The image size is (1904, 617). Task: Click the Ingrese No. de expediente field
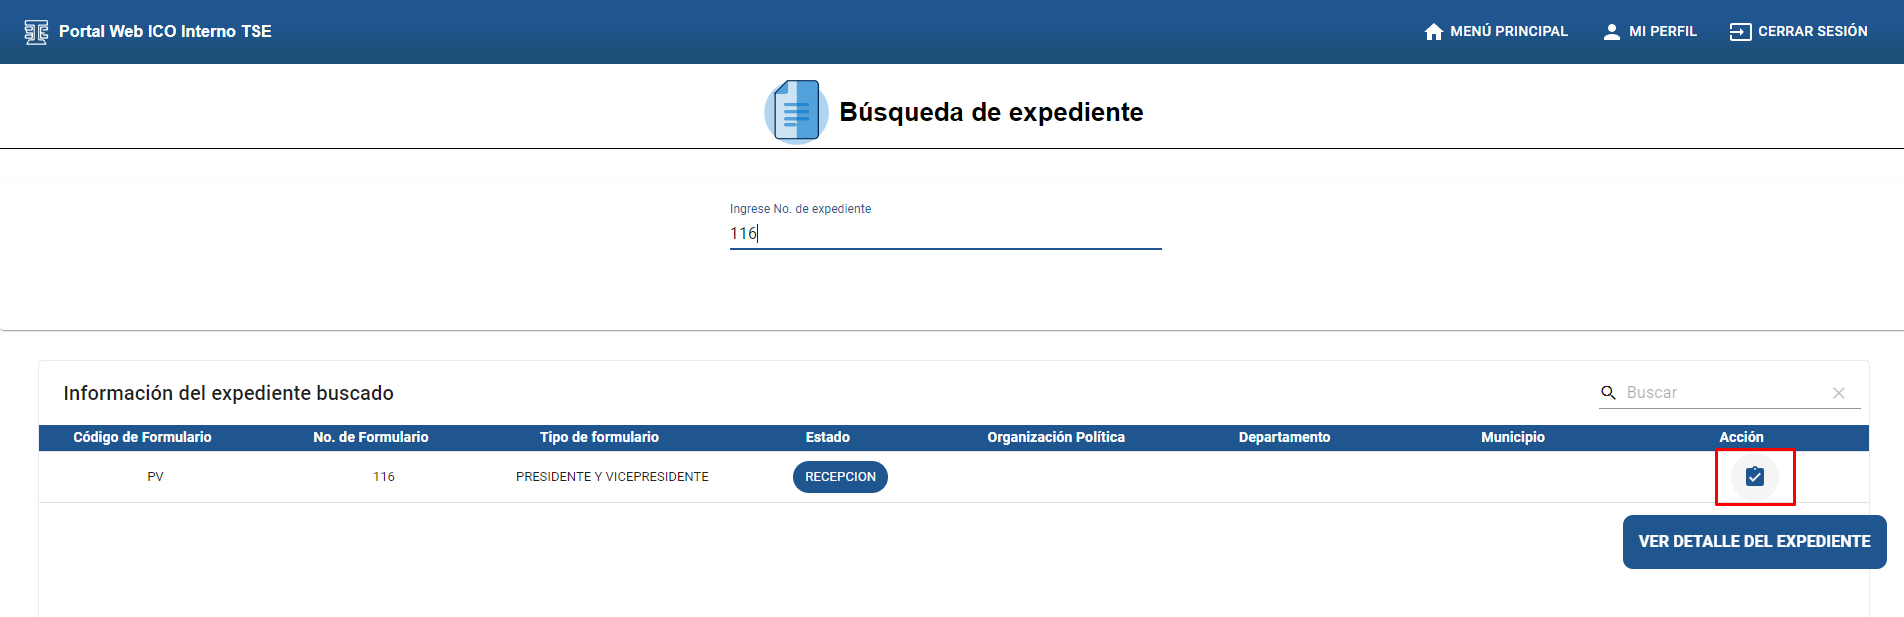(945, 234)
